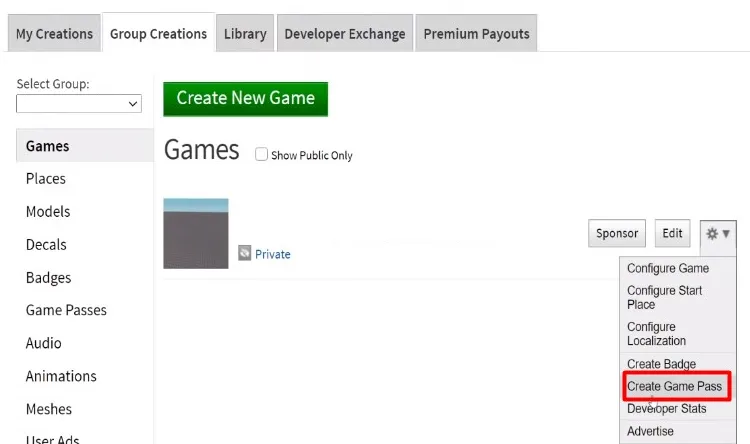Open Meshes in the left sidebar
750x444 pixels.
coord(49,409)
